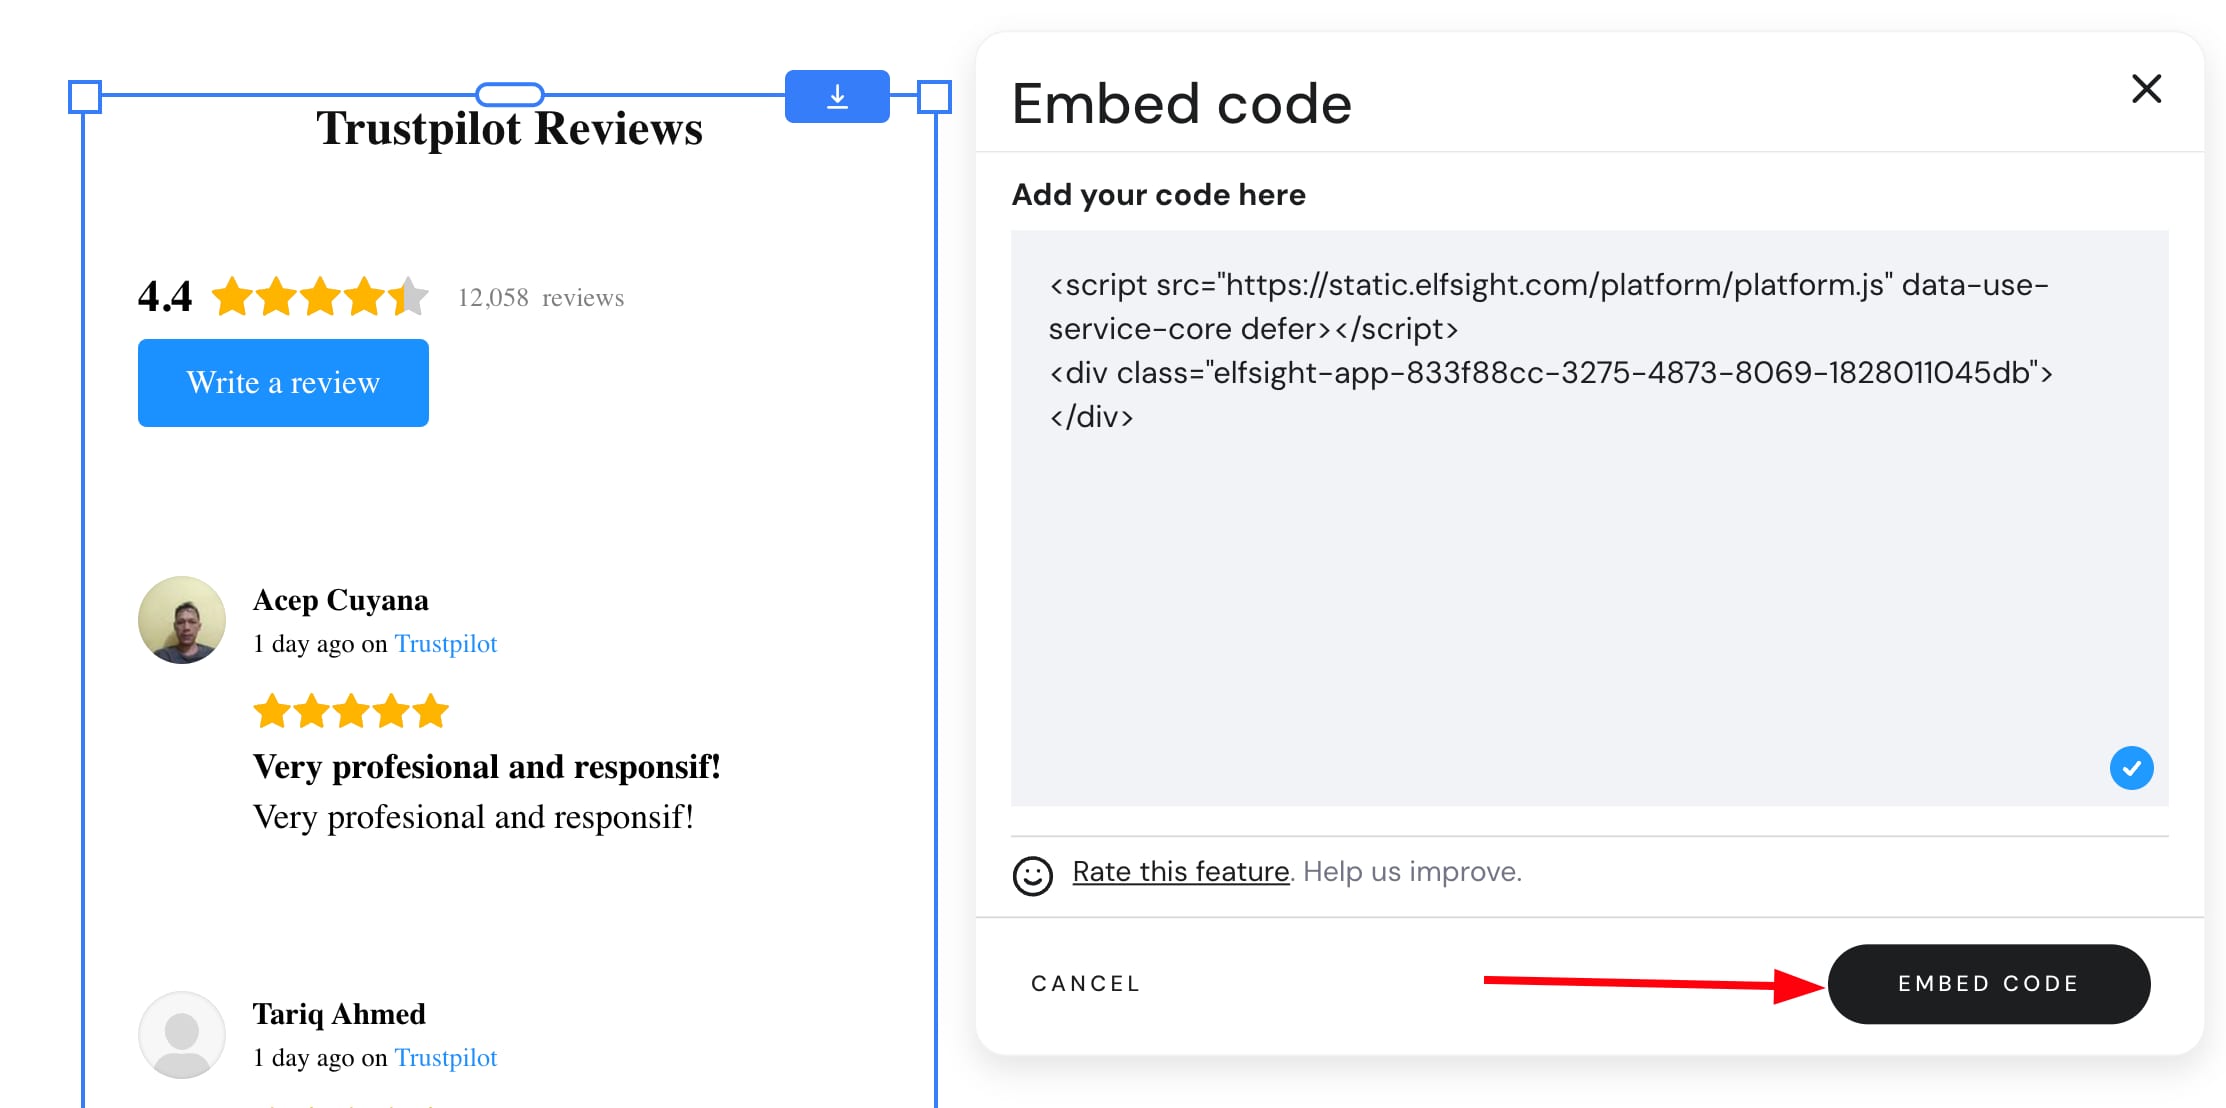This screenshot has width=2226, height=1108.
Task: Click the download icon above the widget
Action: pos(837,95)
